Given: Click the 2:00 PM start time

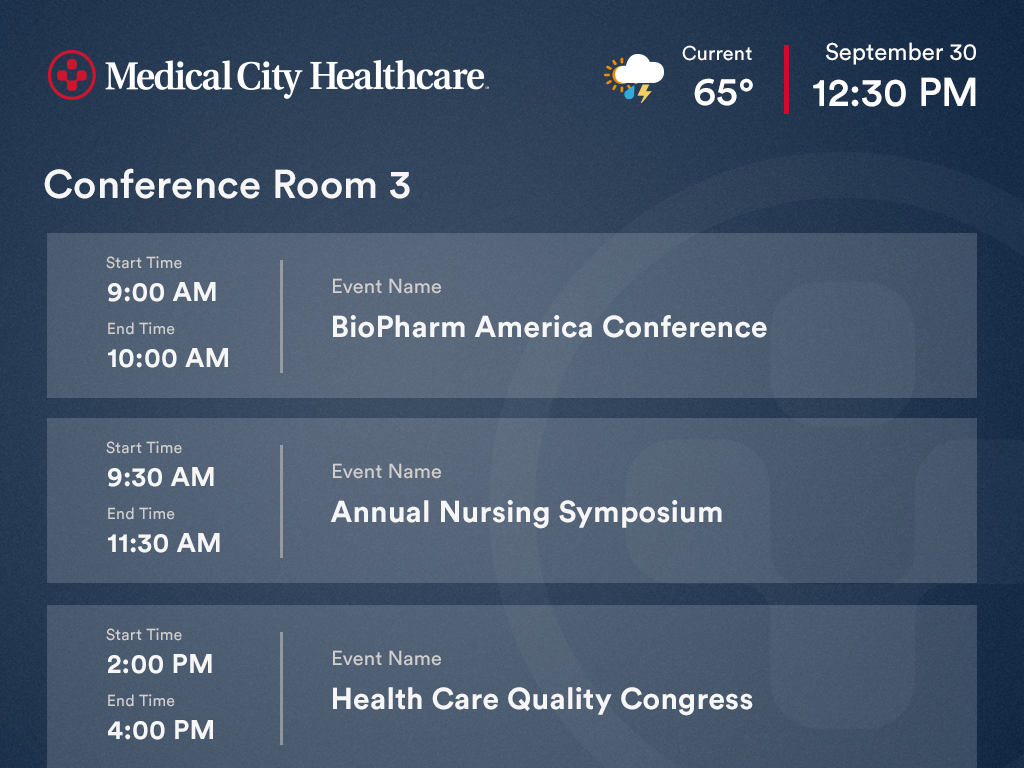Looking at the screenshot, I should click(160, 664).
